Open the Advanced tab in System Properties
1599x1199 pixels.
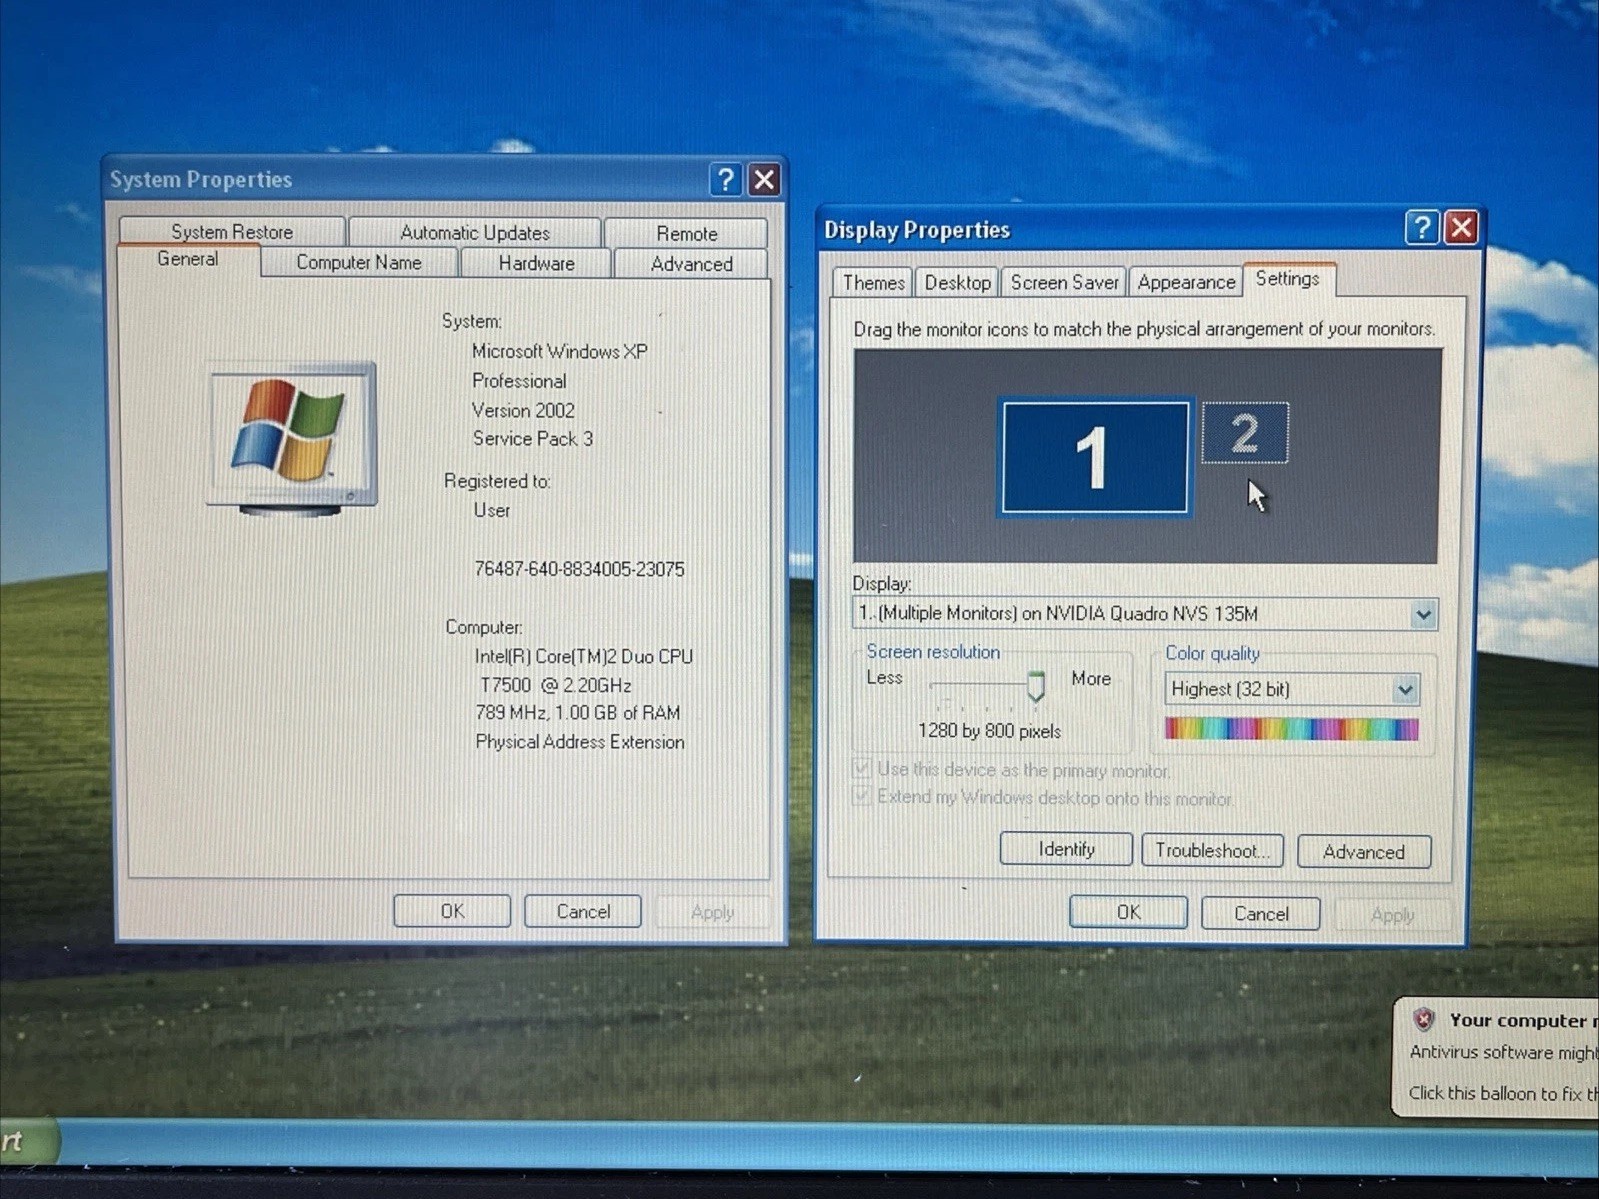[692, 264]
